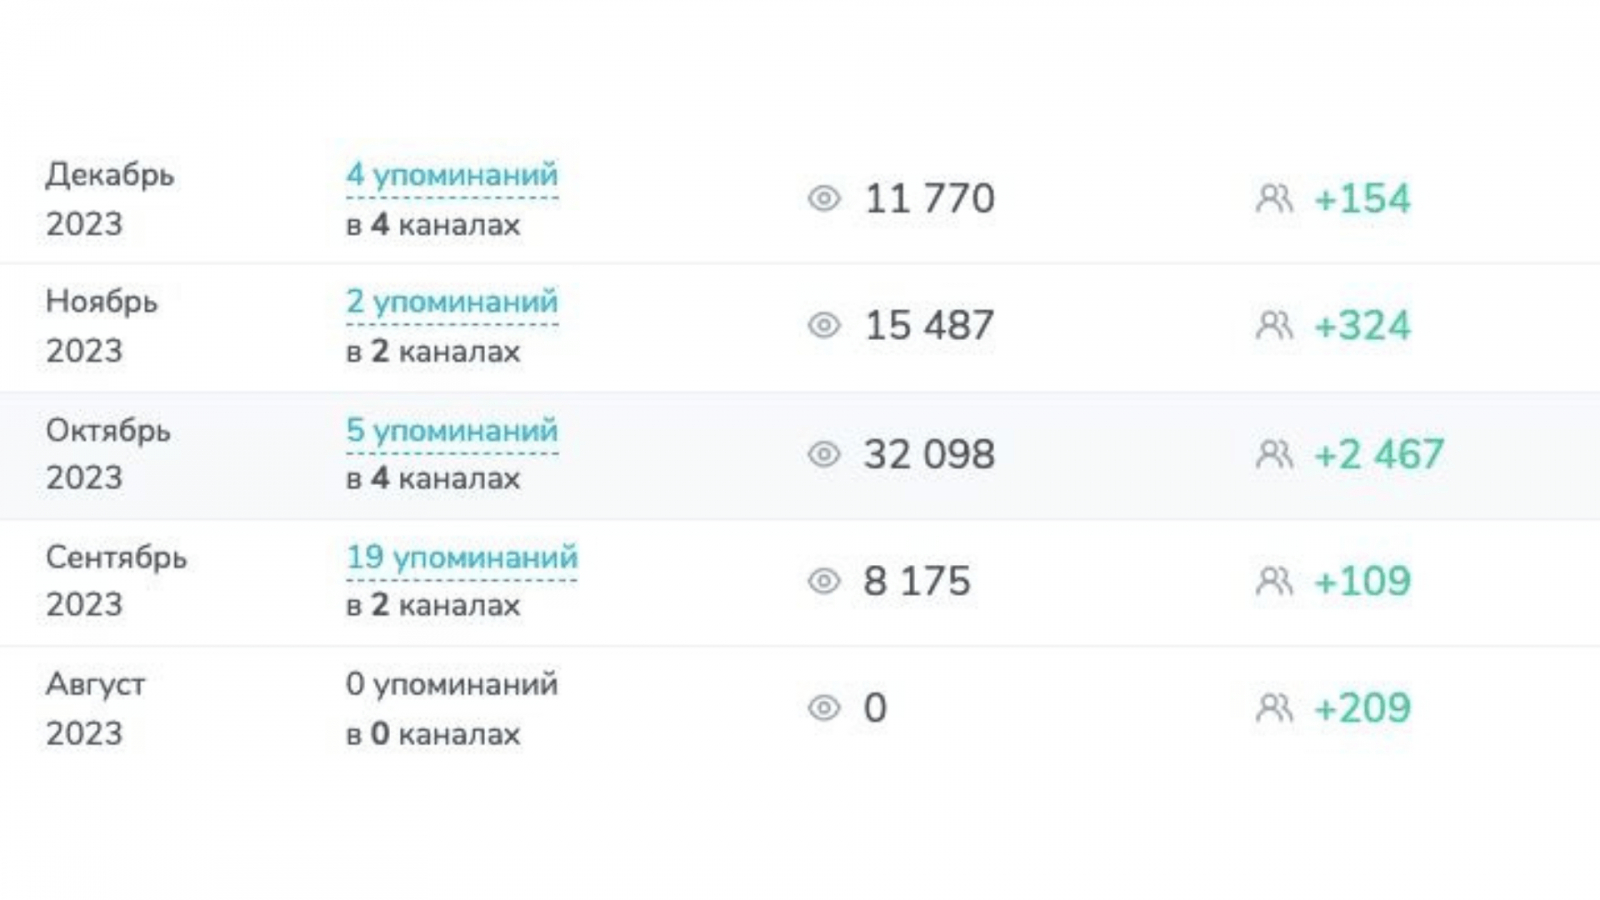Open the '19 упоминаний' link for September
The image size is (1600, 900).
[x=462, y=557]
